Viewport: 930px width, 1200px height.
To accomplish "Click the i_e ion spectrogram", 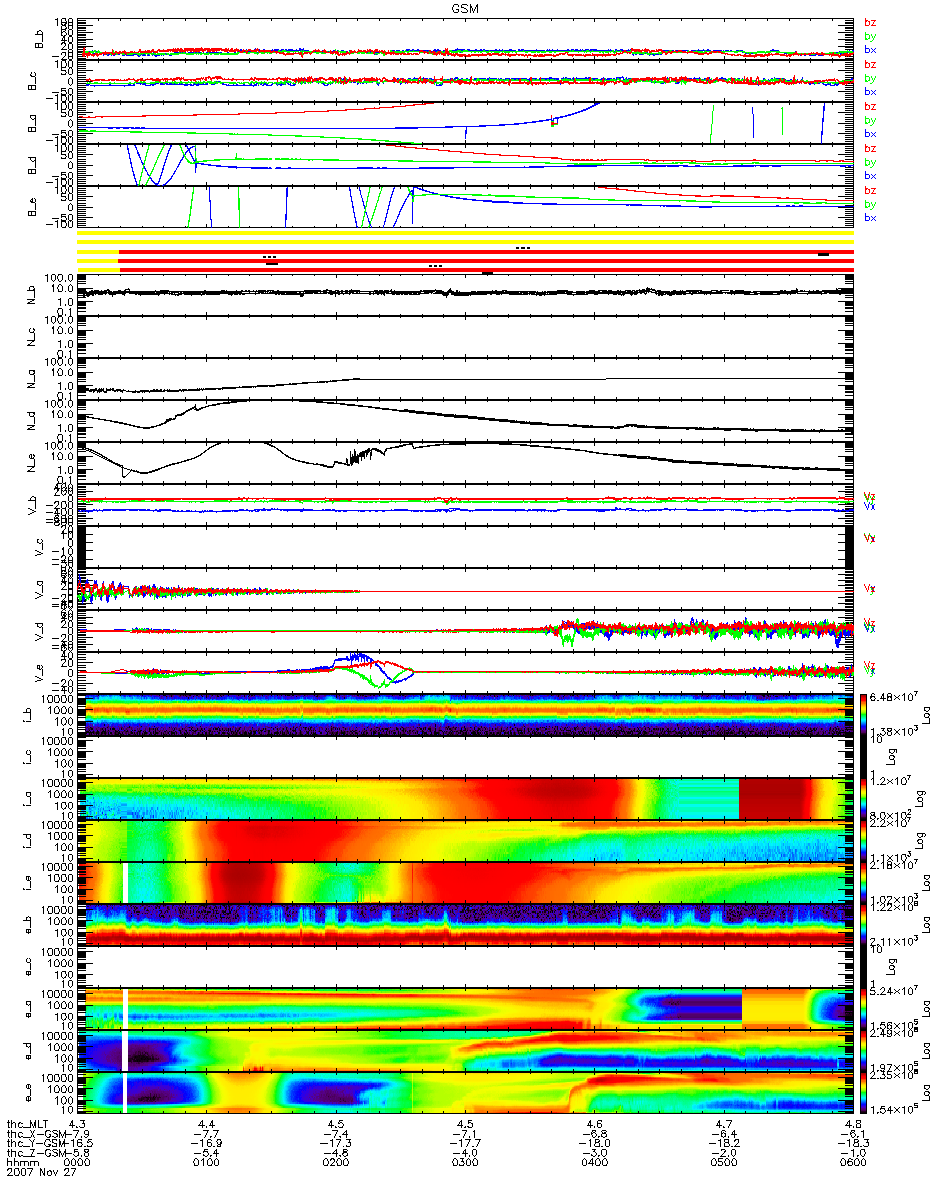I will [467, 883].
